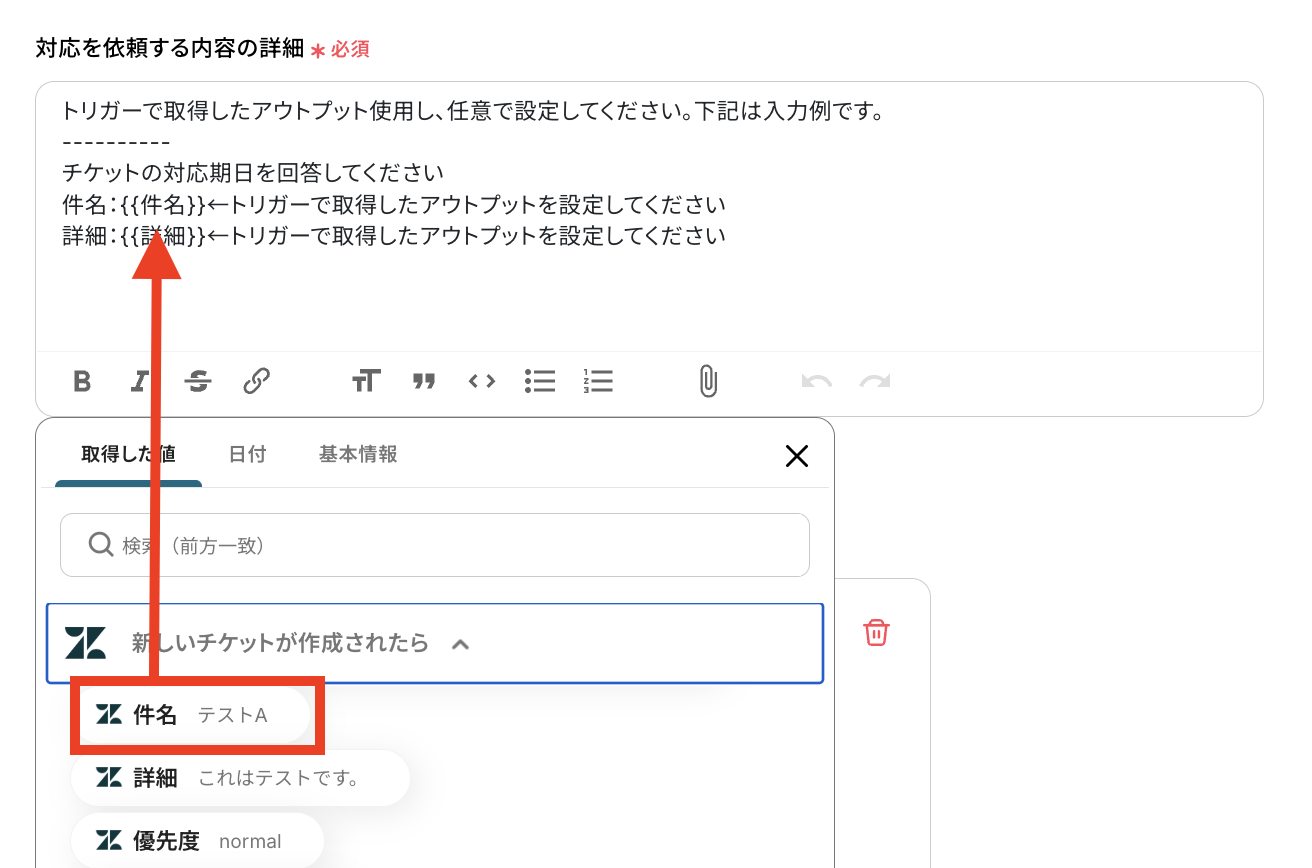Redo the last edit

coord(875,381)
